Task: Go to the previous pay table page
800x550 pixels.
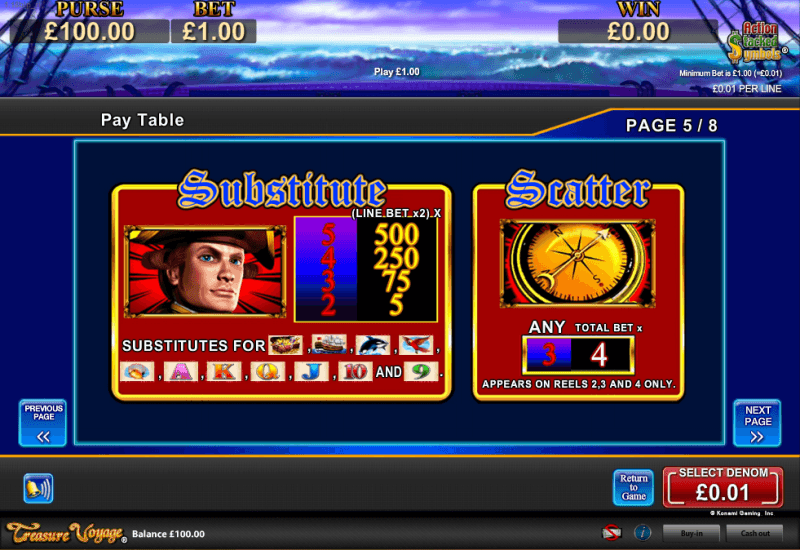Action: click(43, 423)
